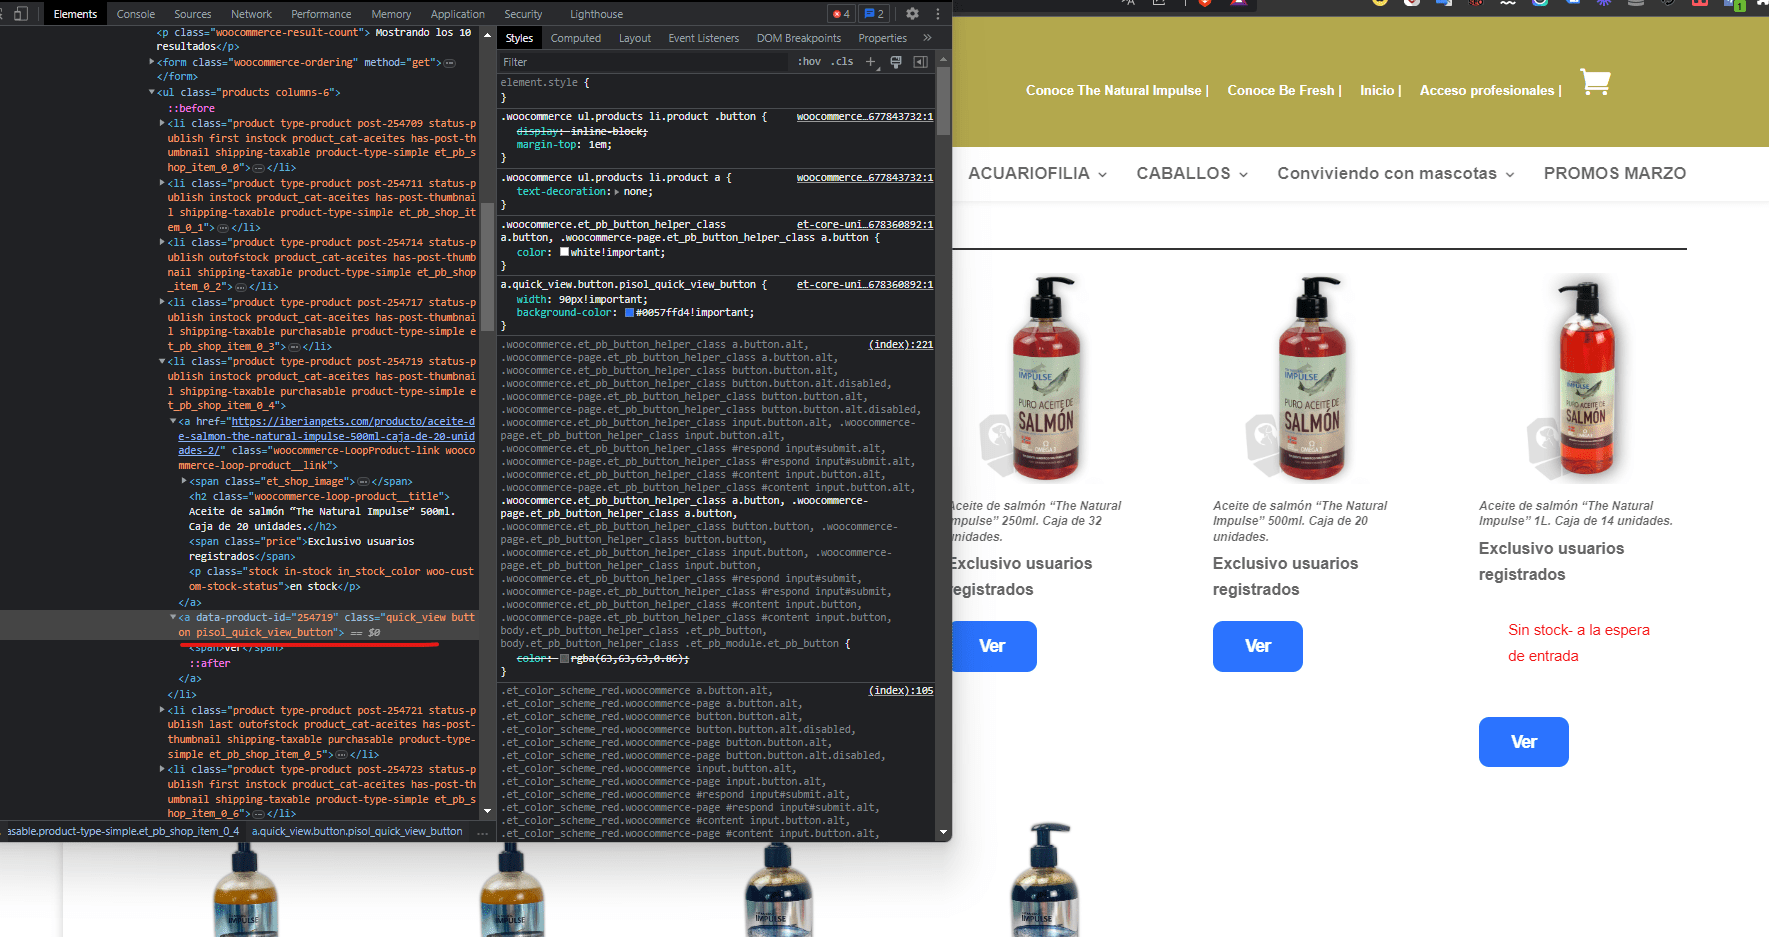This screenshot has height=937, width=1769.
Task: Click breadcrumb overflow ellipsis at panel bottom
Action: point(483,832)
